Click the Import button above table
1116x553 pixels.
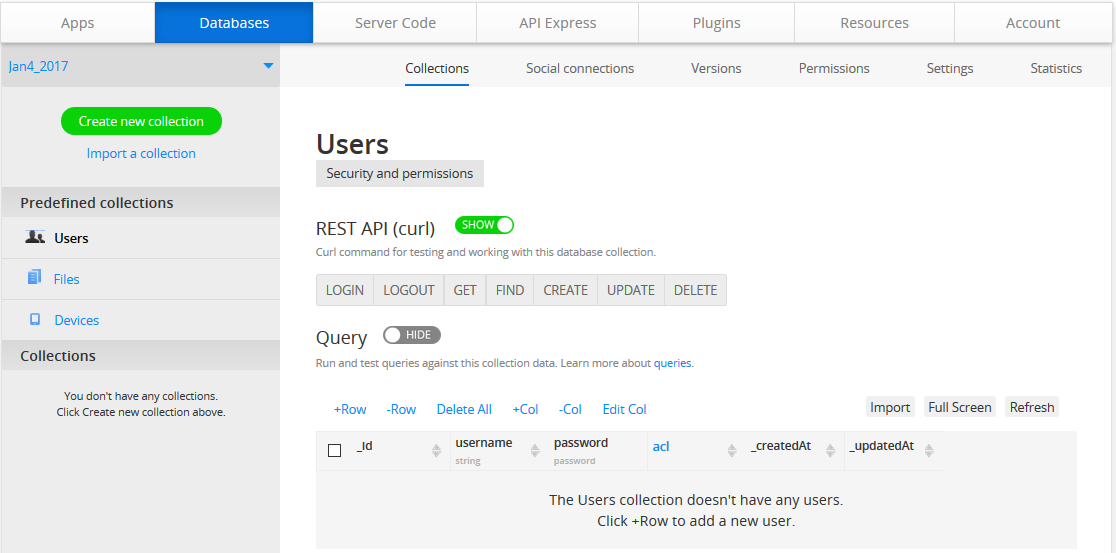pos(890,407)
